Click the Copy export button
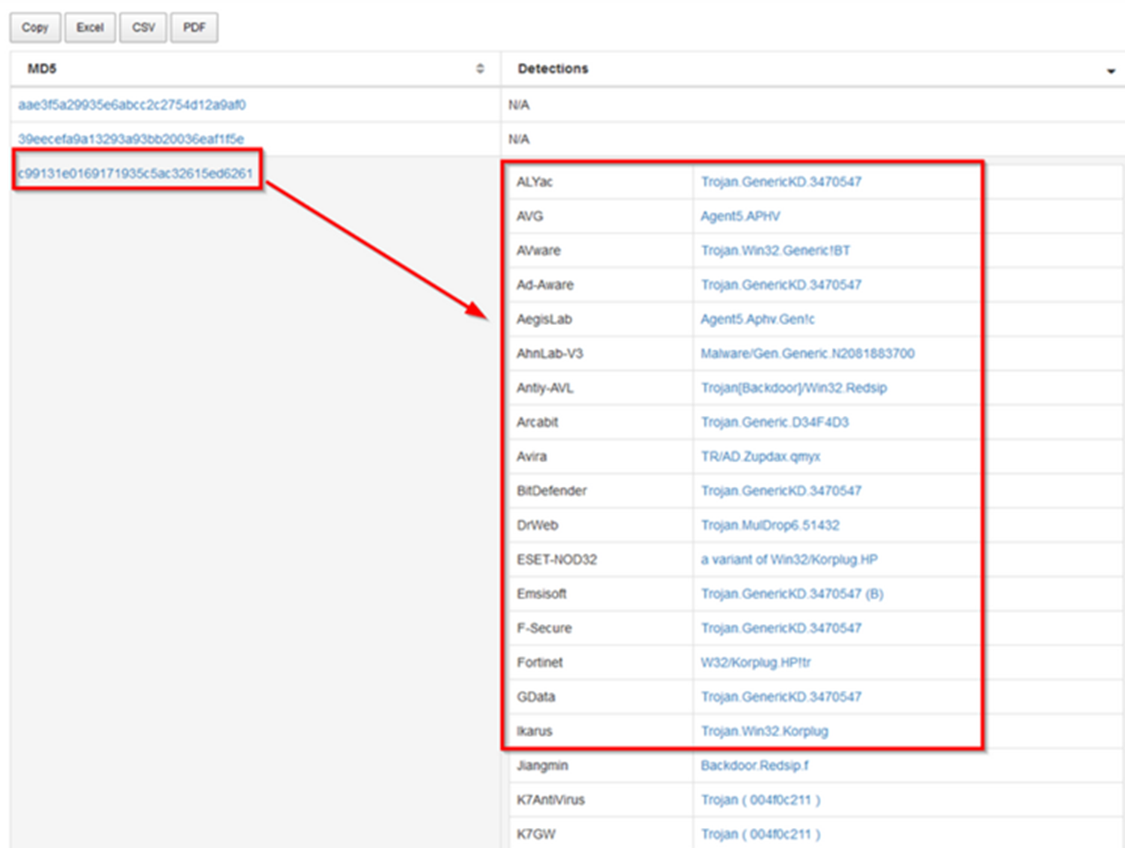The image size is (1125, 848). coord(35,28)
